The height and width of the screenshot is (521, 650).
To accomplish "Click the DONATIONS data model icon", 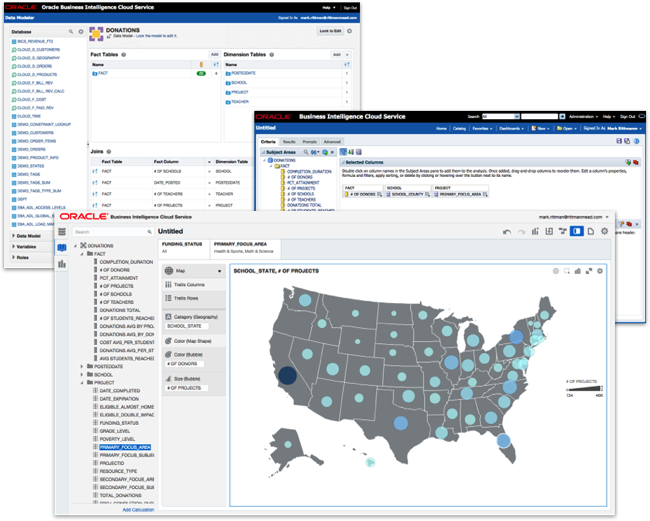I will [x=96, y=34].
